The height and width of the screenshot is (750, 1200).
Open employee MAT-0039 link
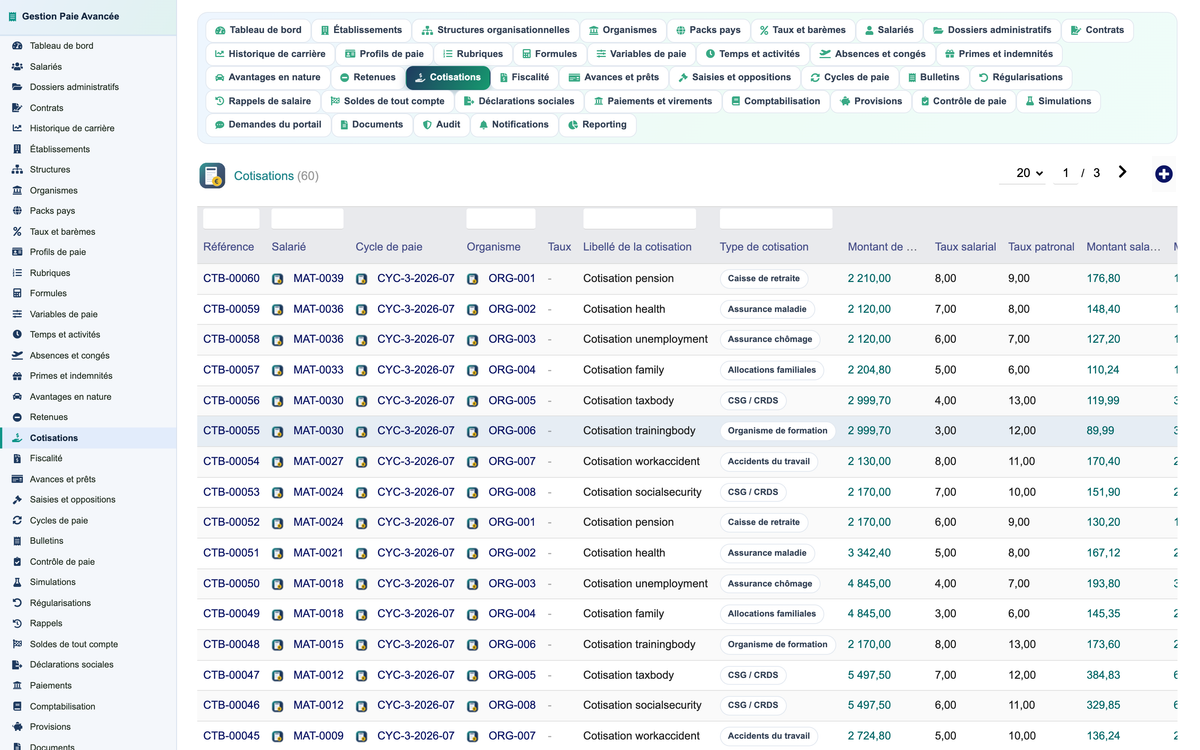[x=318, y=279]
